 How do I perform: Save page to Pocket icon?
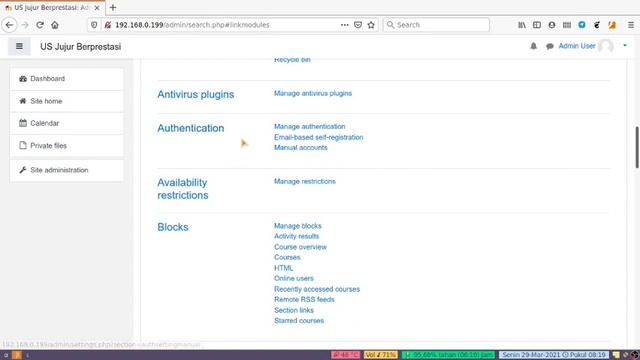[358, 25]
